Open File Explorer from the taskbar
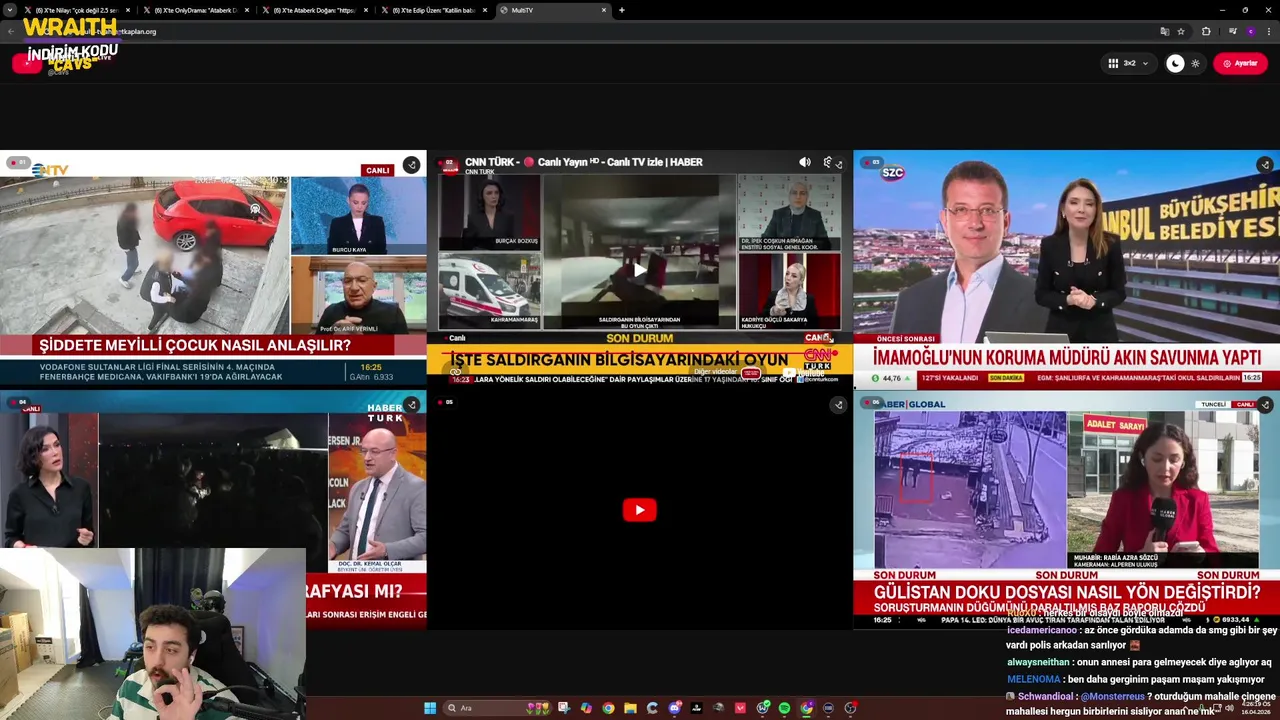 coord(630,708)
